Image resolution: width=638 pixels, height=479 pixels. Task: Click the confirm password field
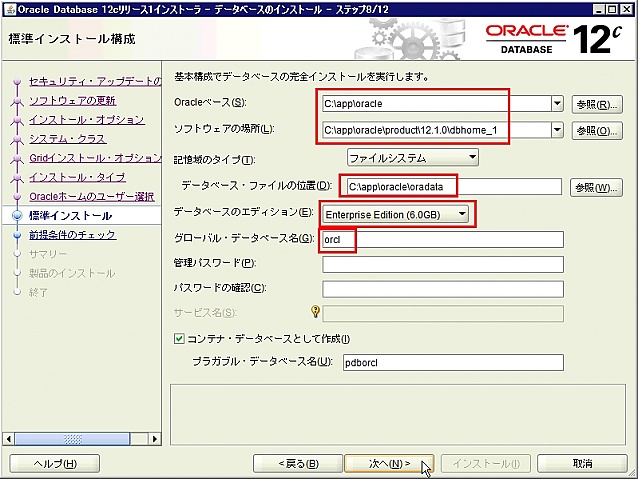click(x=443, y=289)
